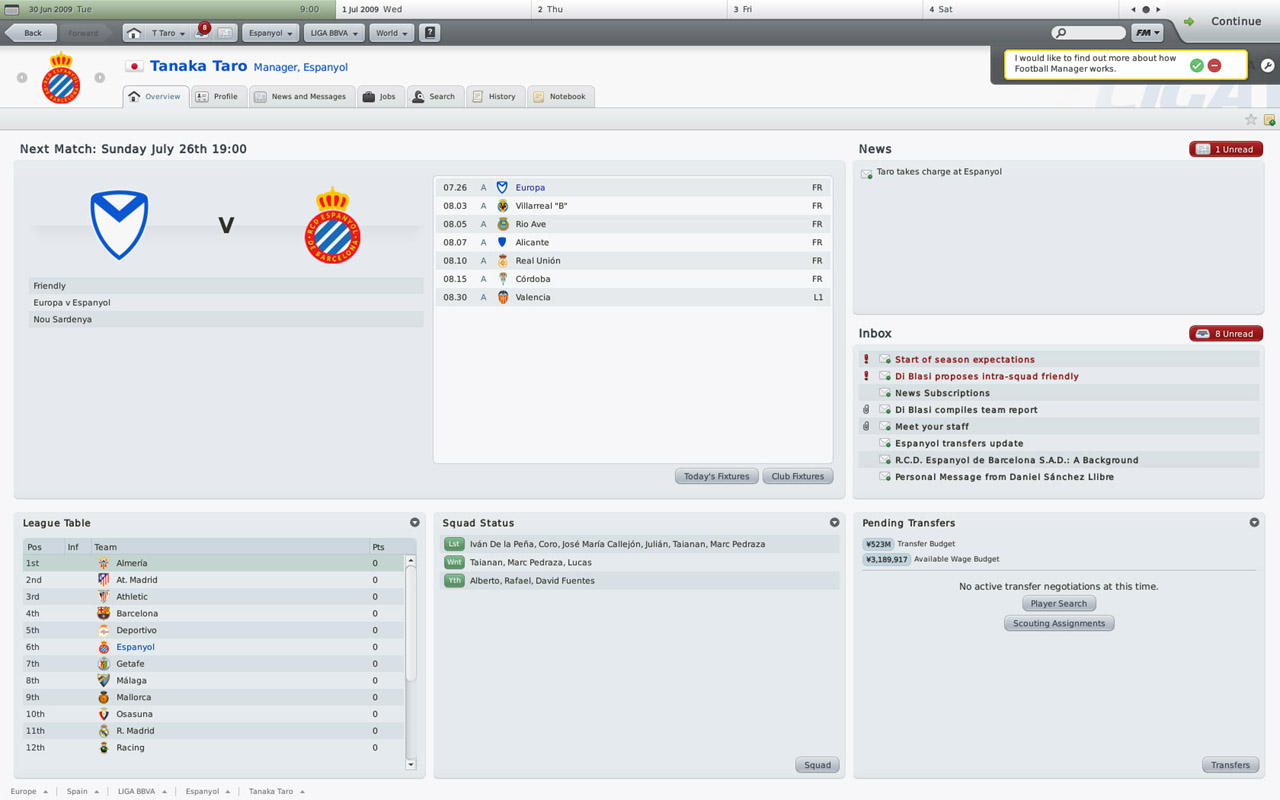Open the LIGA BBVA dropdown
The height and width of the screenshot is (800, 1280).
pyautogui.click(x=333, y=33)
